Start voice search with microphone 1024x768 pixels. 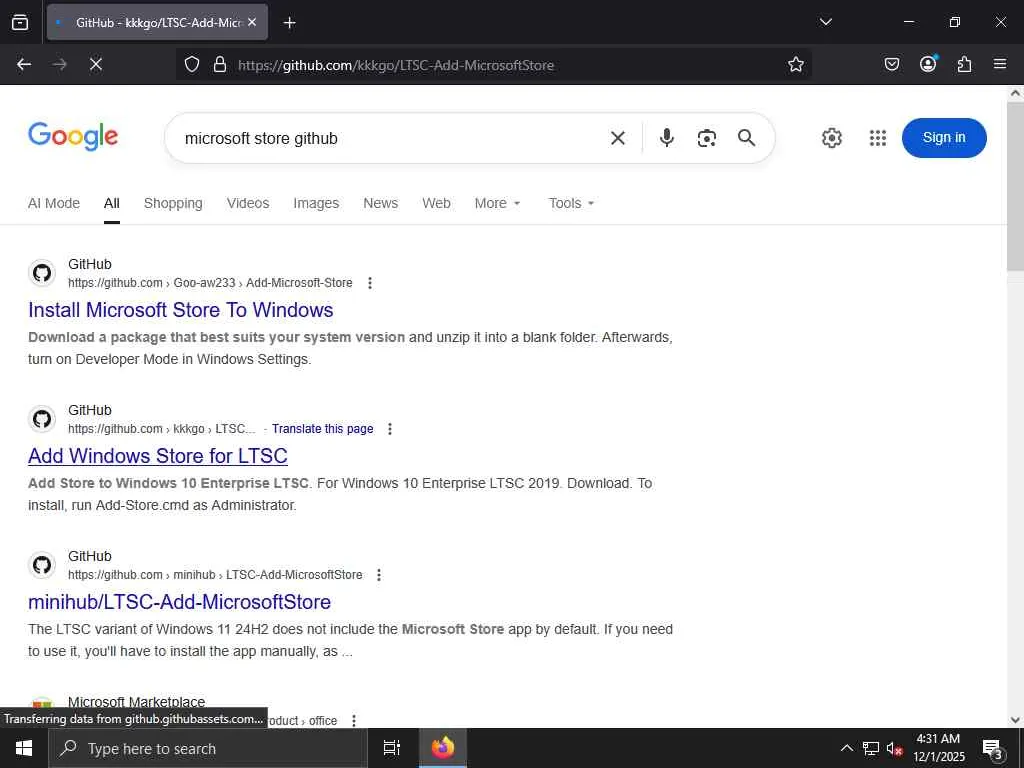pos(666,138)
